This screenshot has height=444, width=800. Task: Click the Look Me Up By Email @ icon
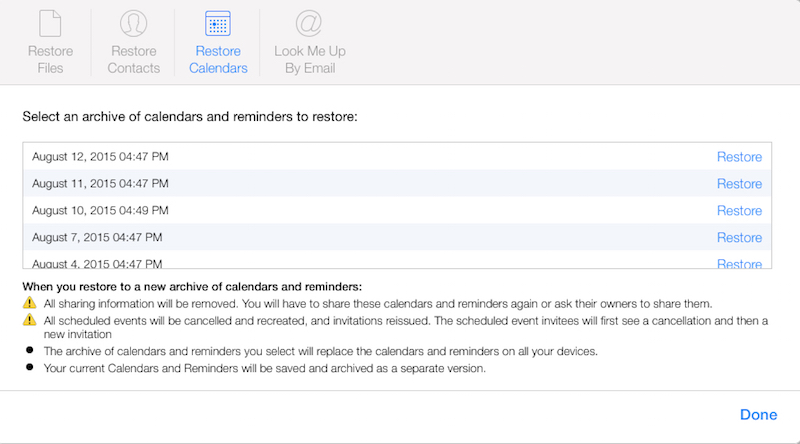click(309, 23)
